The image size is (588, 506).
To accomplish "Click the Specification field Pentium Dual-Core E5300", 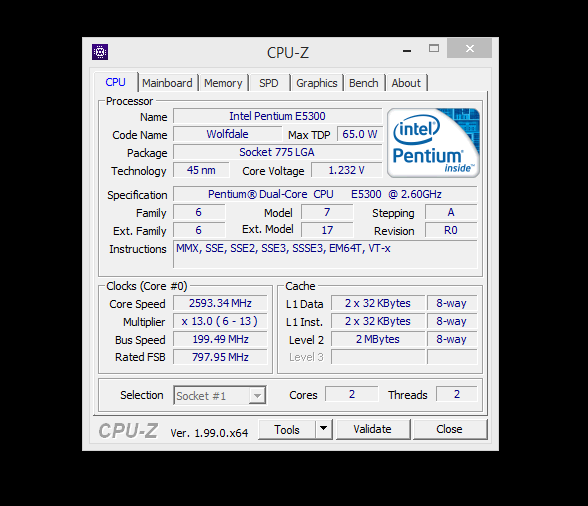I will pos(325,194).
